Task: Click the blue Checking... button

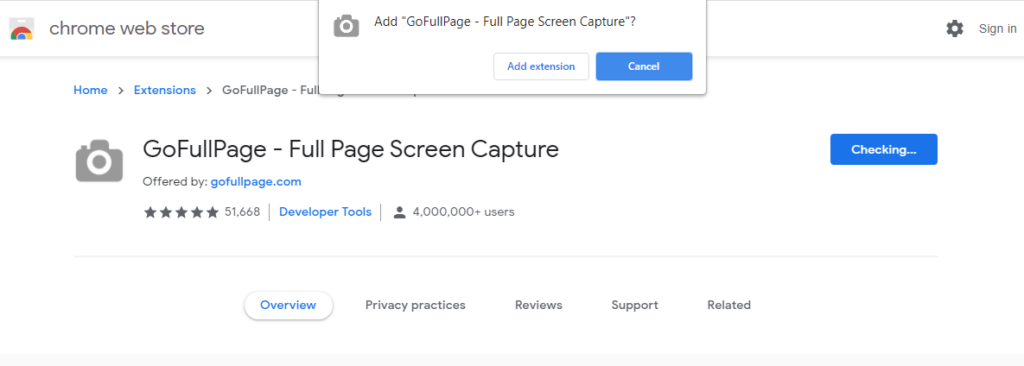Action: [884, 150]
